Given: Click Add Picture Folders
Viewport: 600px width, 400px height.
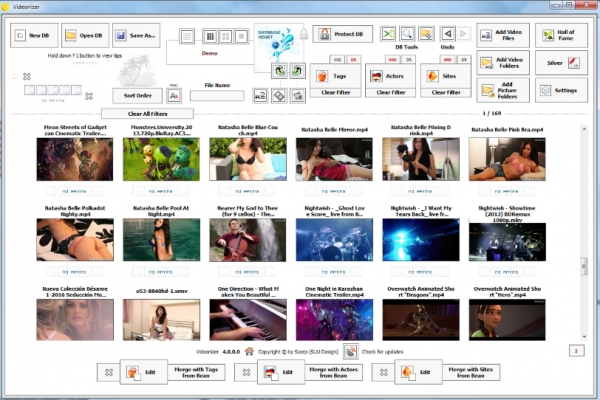Looking at the screenshot, I should (503, 90).
